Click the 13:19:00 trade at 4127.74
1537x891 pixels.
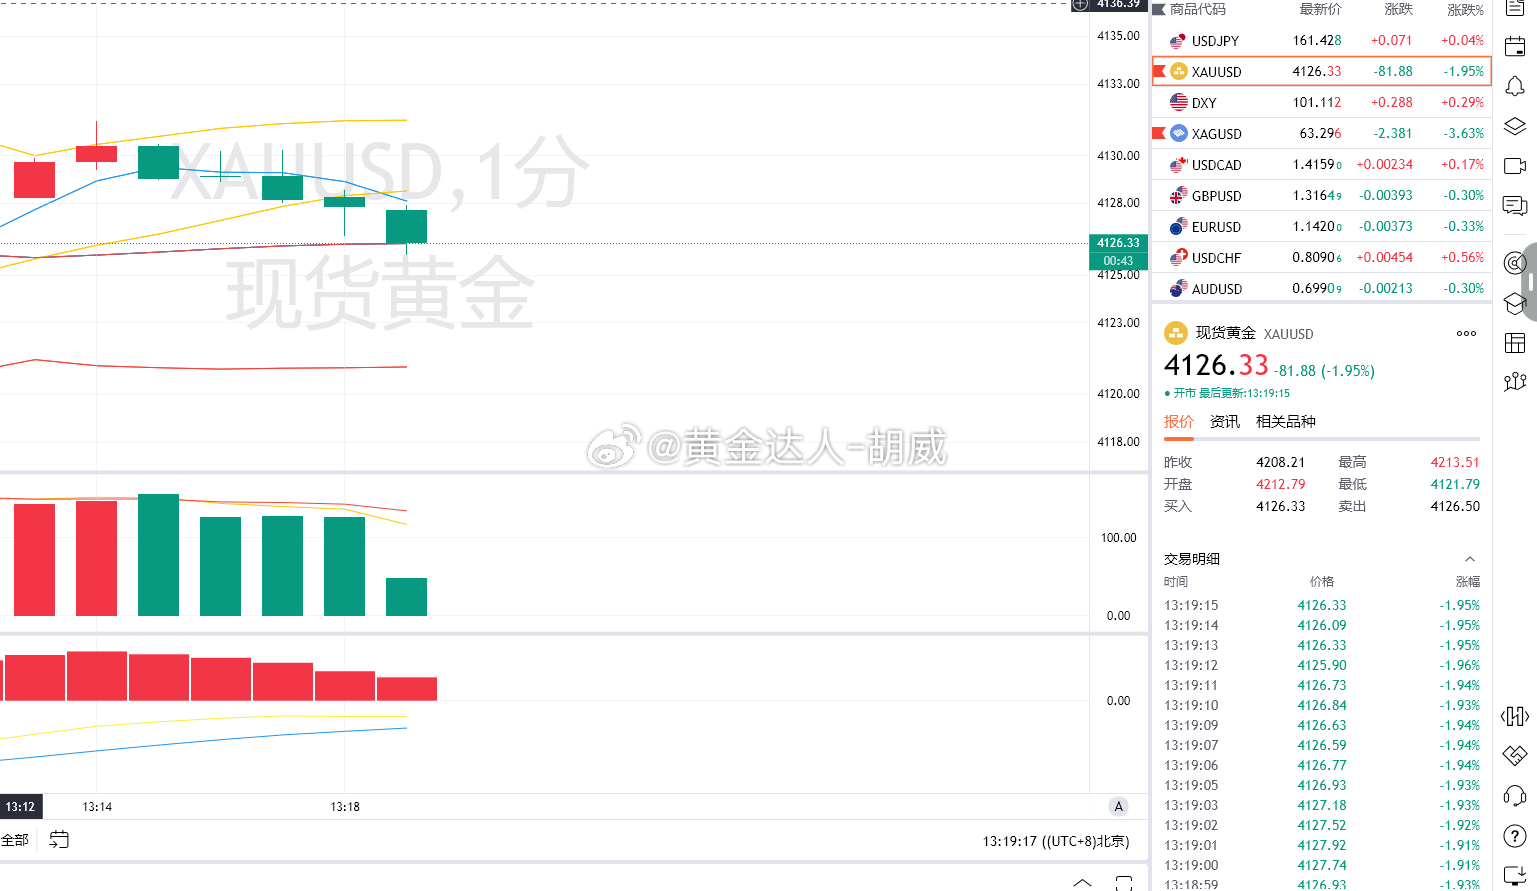(x=1321, y=865)
